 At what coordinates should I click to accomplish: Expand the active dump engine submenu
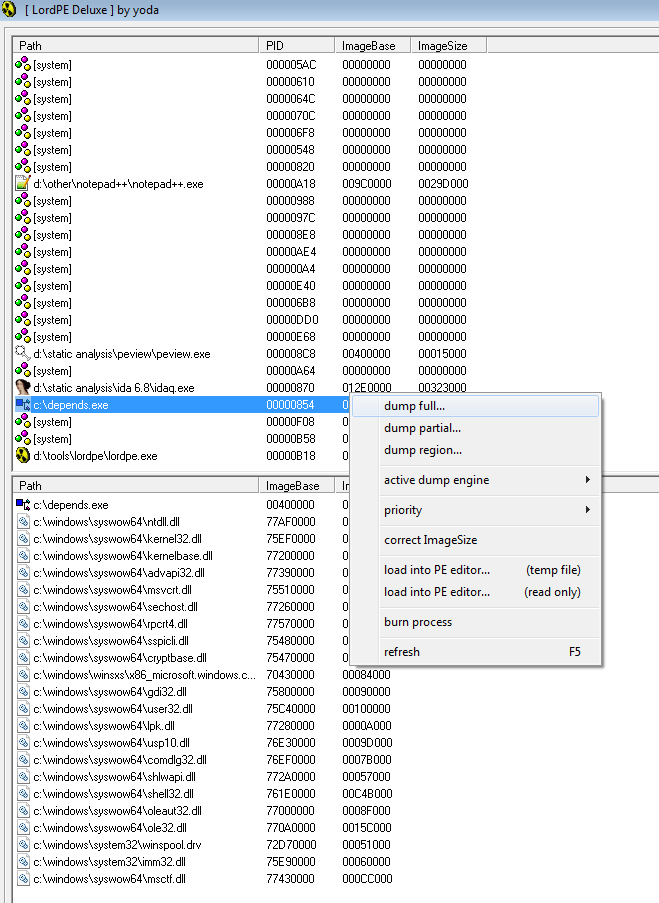click(475, 480)
